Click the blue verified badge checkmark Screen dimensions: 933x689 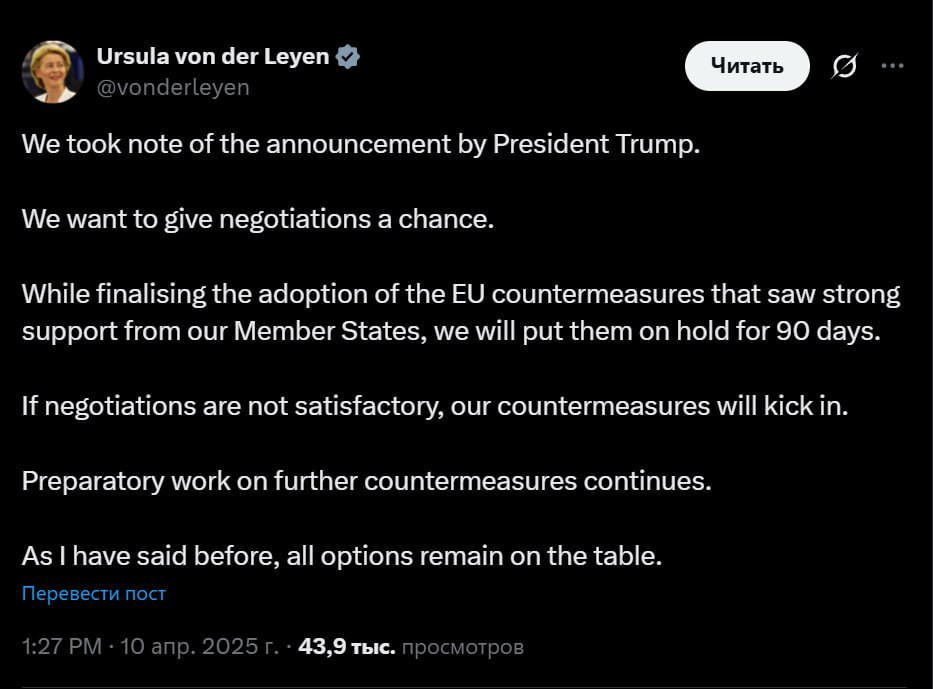click(348, 57)
